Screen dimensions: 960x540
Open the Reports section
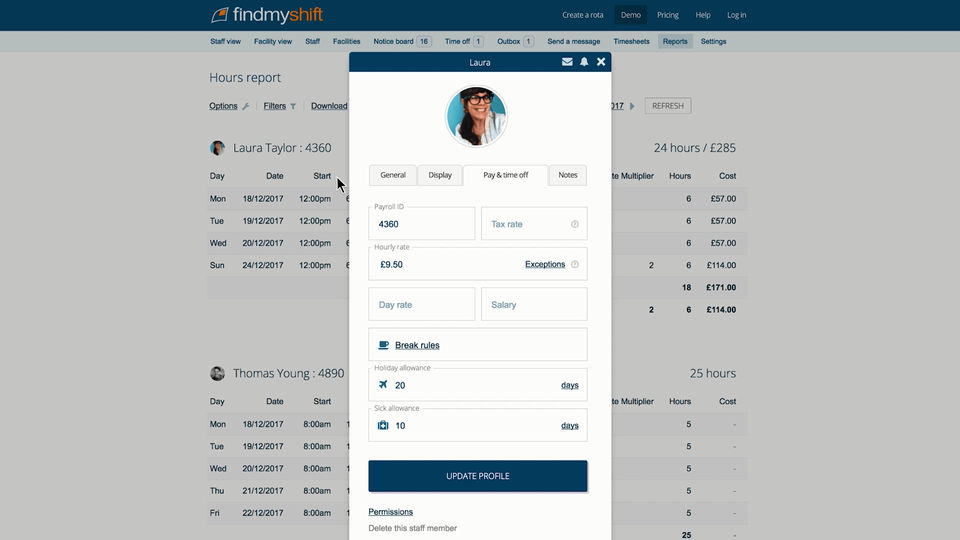(x=675, y=42)
